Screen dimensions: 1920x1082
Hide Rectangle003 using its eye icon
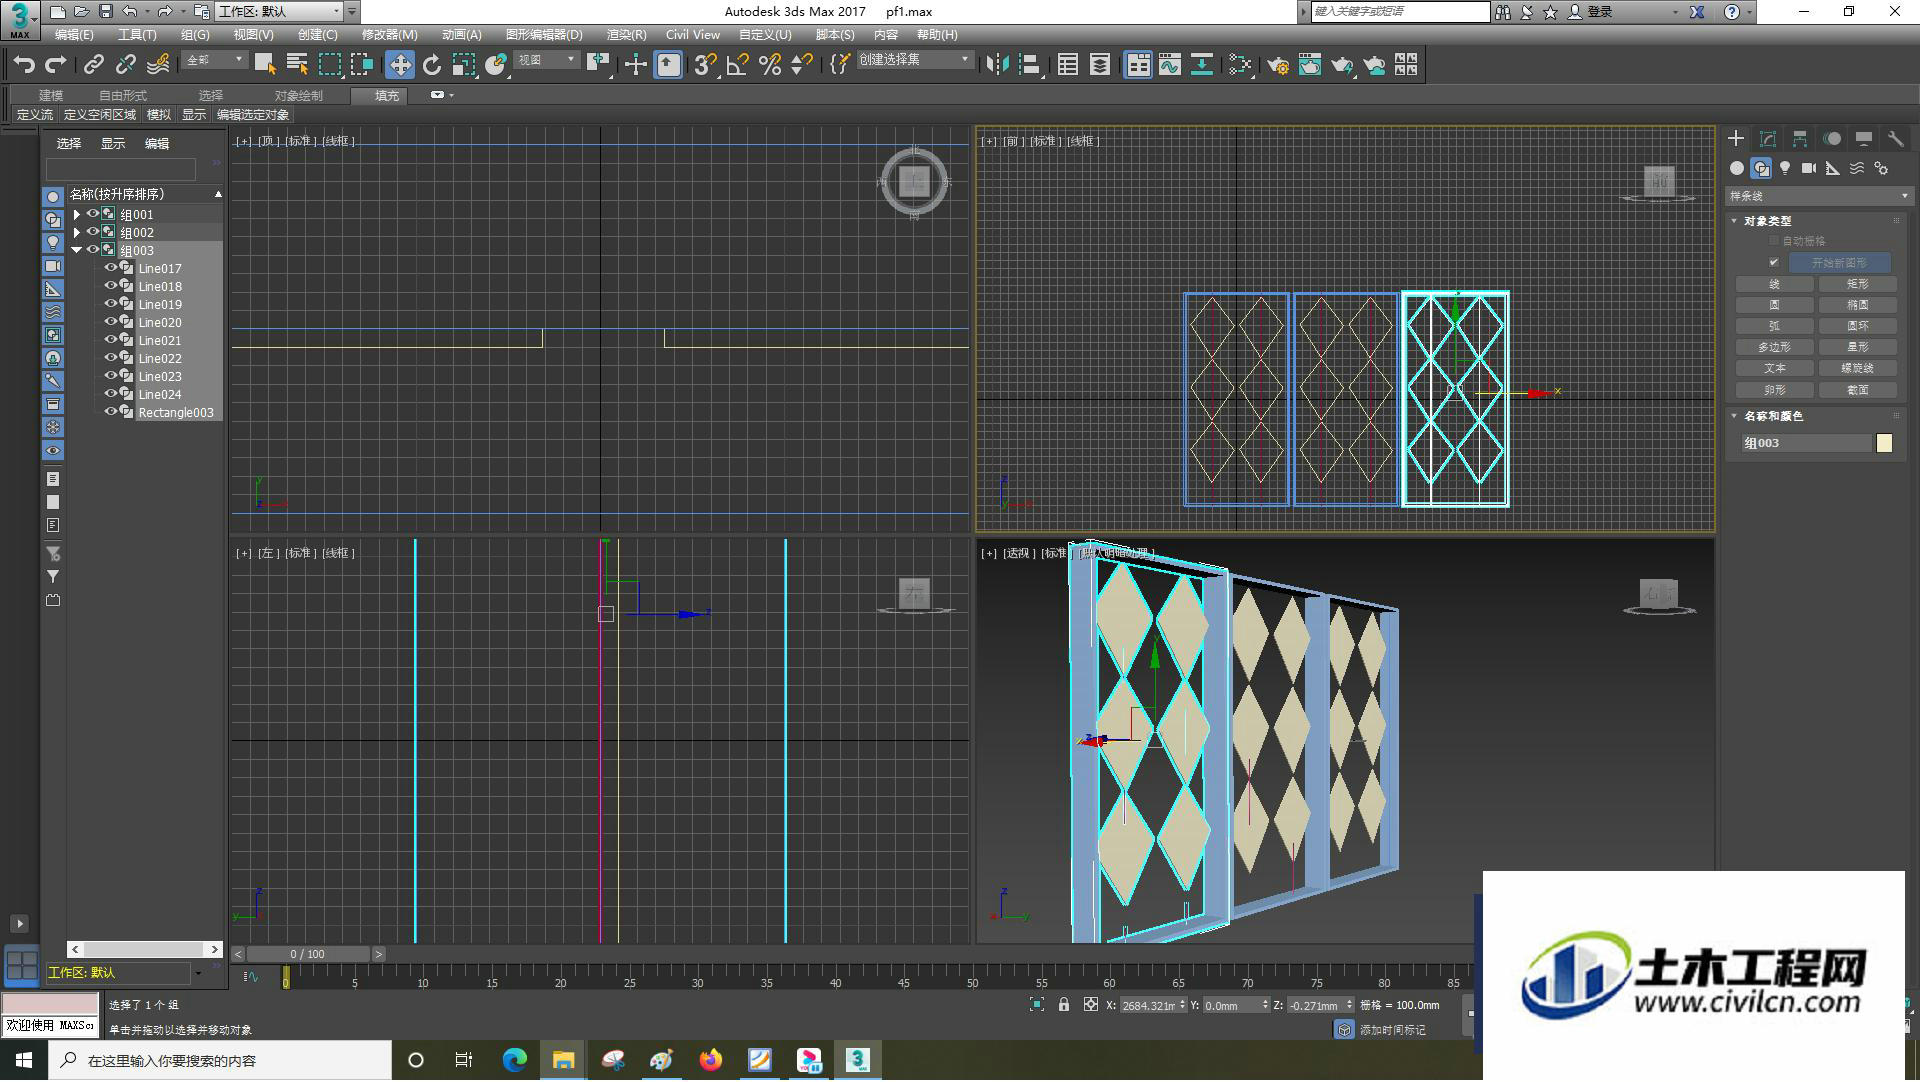pos(111,412)
